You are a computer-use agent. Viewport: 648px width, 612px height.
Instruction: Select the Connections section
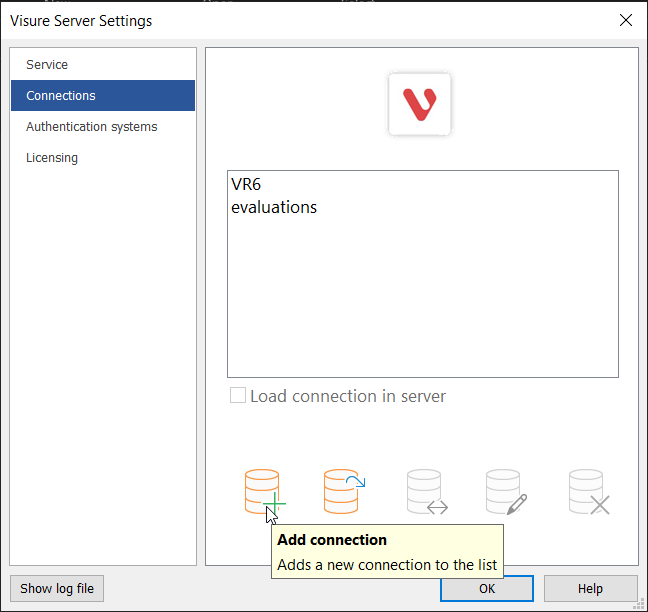click(x=103, y=95)
